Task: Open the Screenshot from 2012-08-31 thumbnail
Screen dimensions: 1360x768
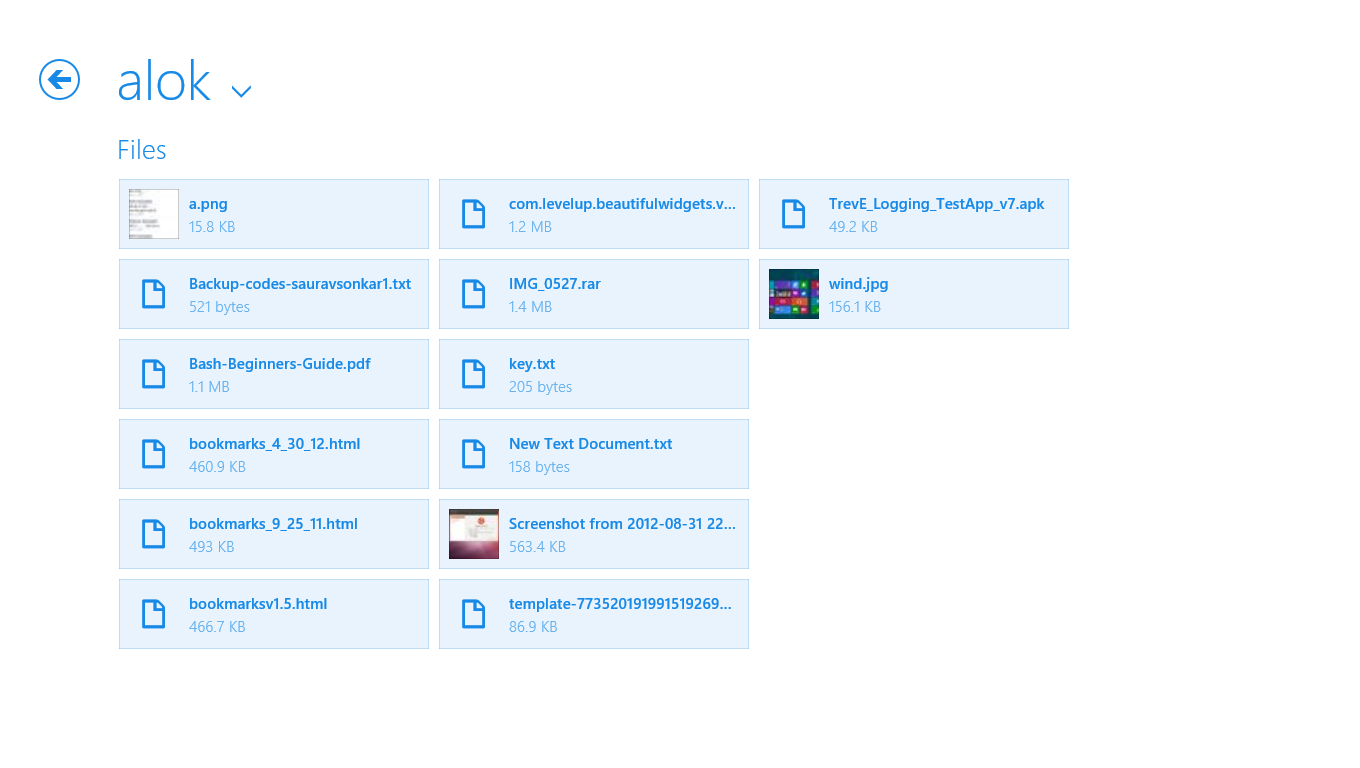Action: pos(474,534)
